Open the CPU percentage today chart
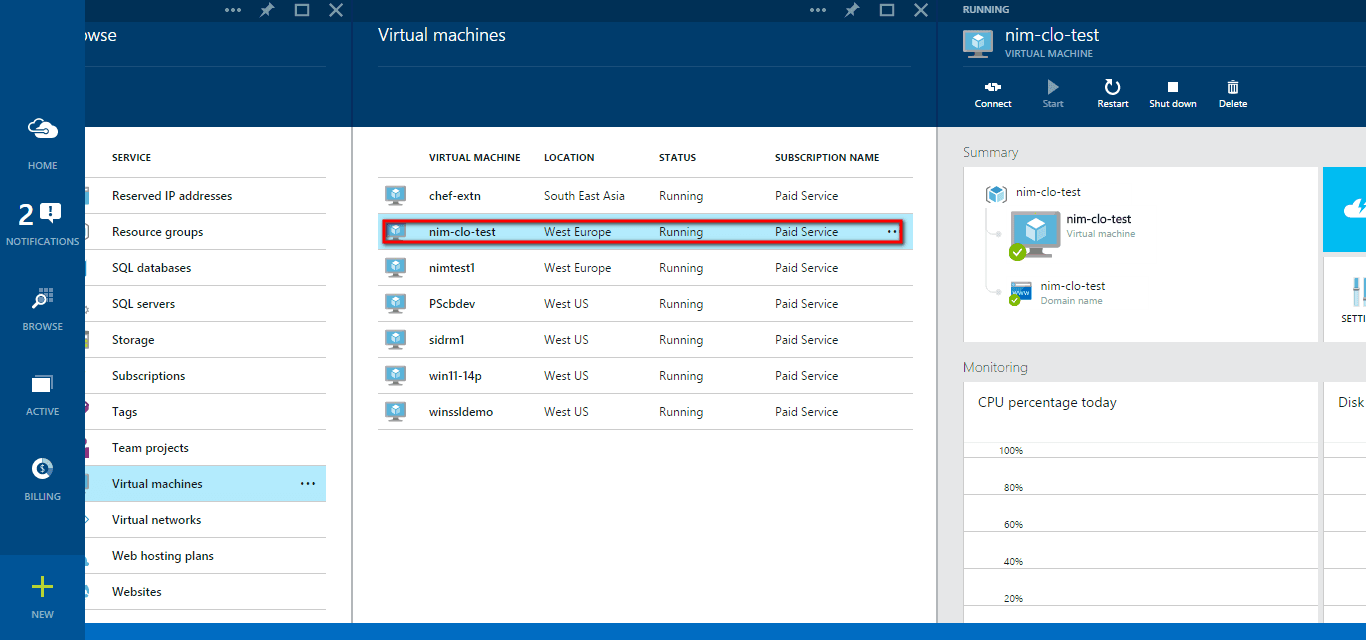1366x640 pixels. point(1140,500)
